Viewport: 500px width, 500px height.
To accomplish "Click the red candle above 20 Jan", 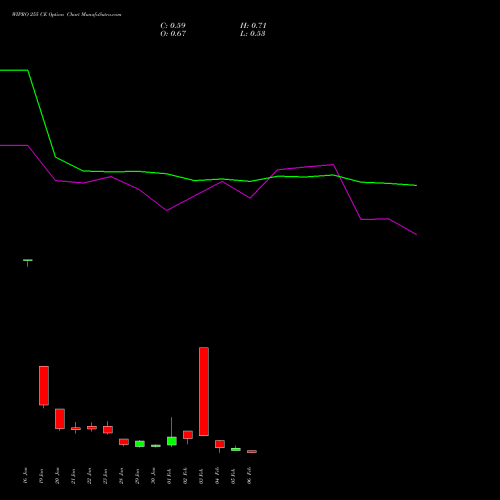I will (x=60, y=419).
